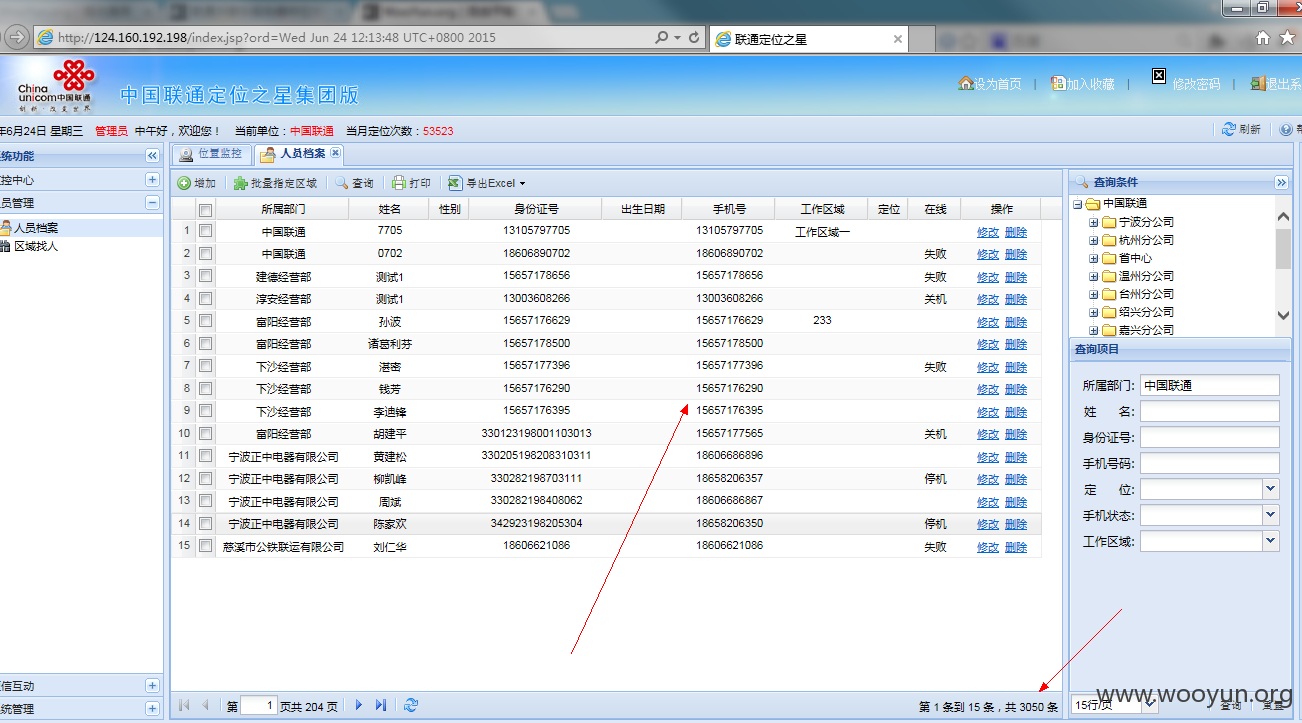Toggle the select-all header checkbox
The height and width of the screenshot is (723, 1302).
click(205, 210)
